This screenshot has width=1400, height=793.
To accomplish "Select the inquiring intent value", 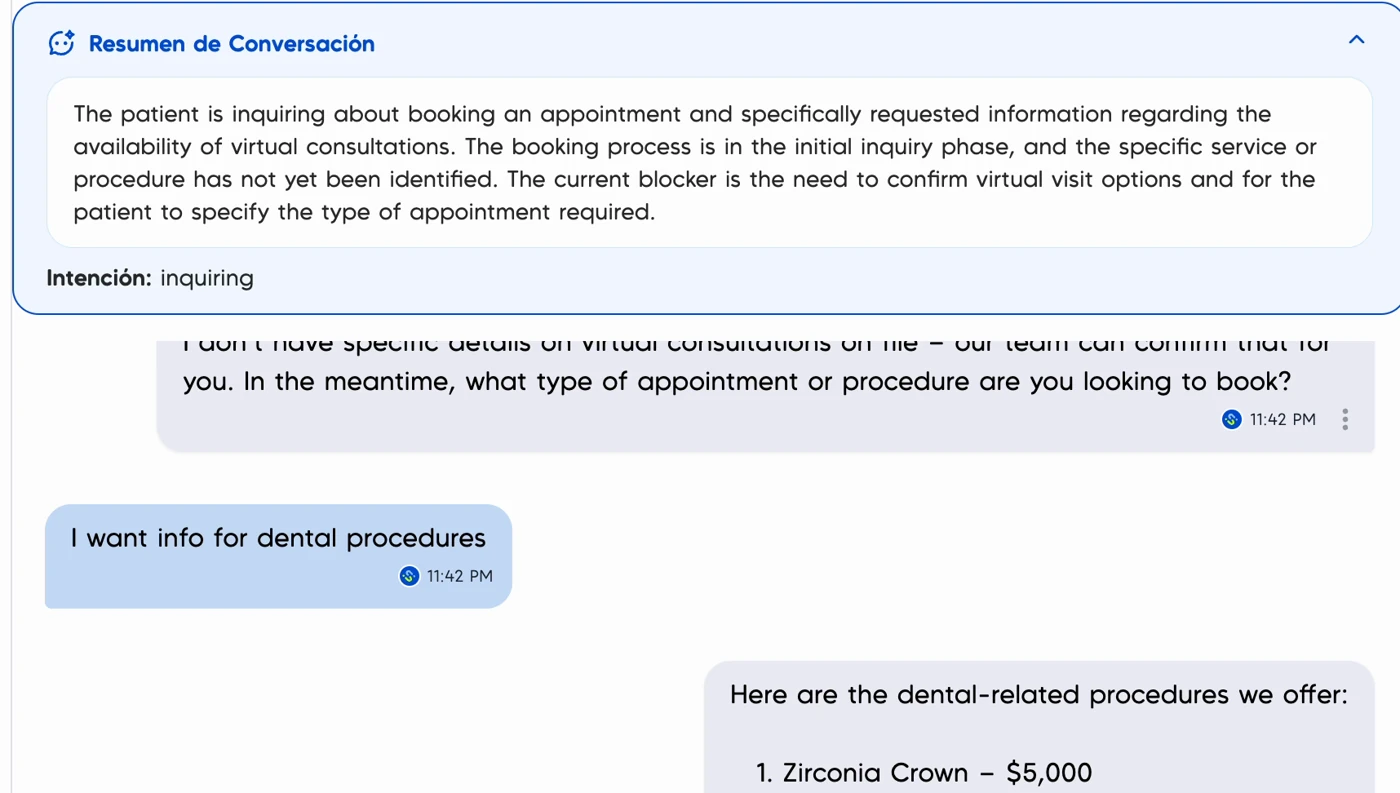I will tap(207, 279).
